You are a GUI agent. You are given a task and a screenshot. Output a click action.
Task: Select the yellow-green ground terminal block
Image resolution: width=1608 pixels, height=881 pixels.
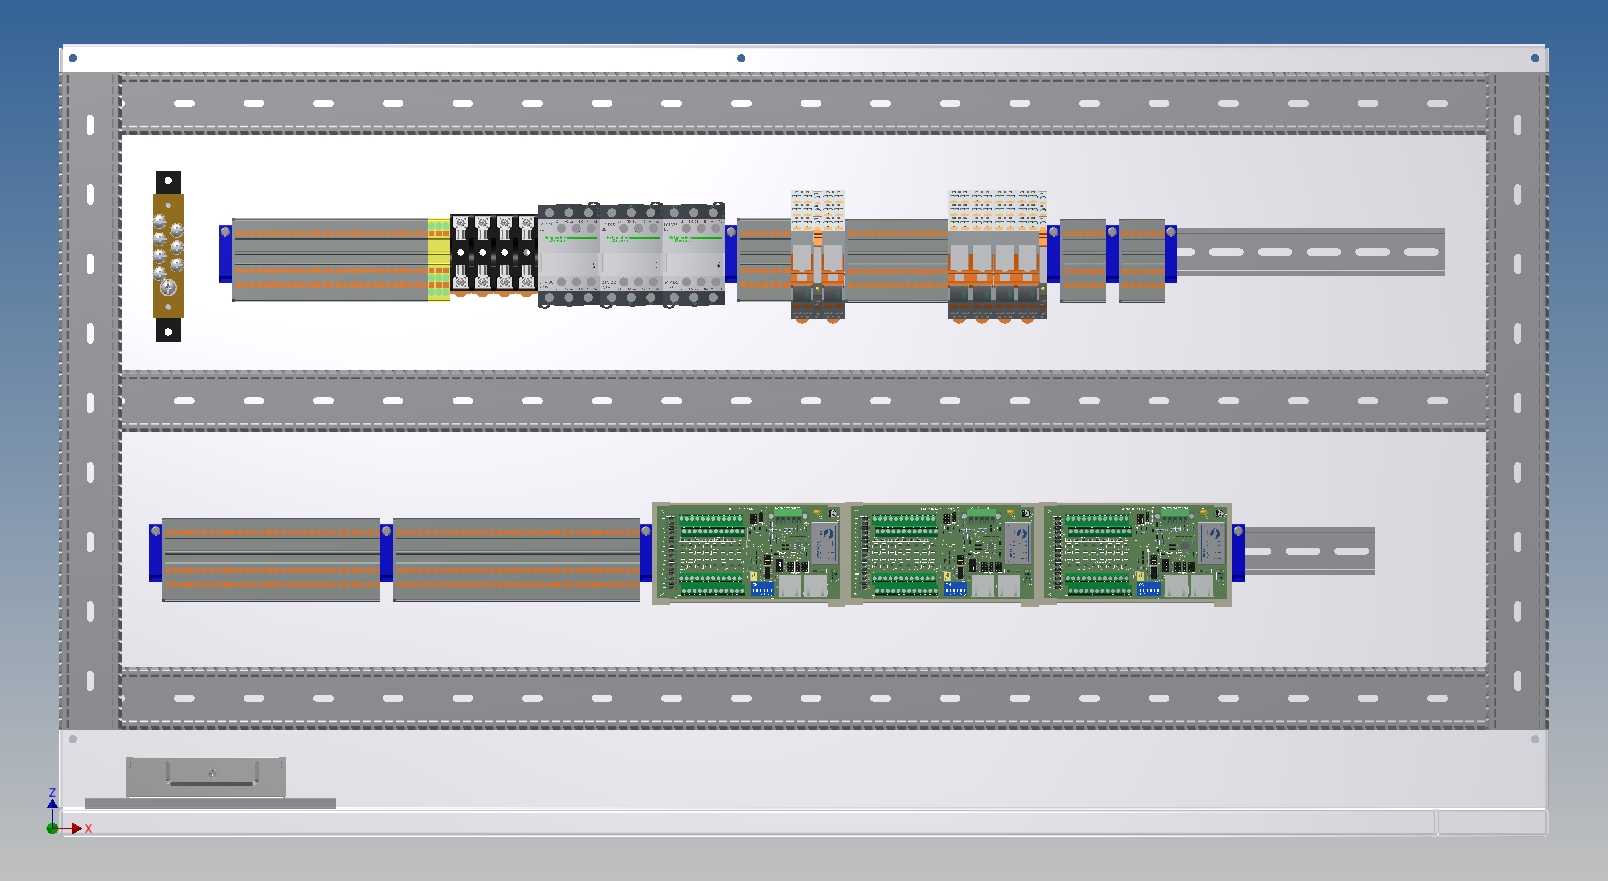[x=438, y=260]
